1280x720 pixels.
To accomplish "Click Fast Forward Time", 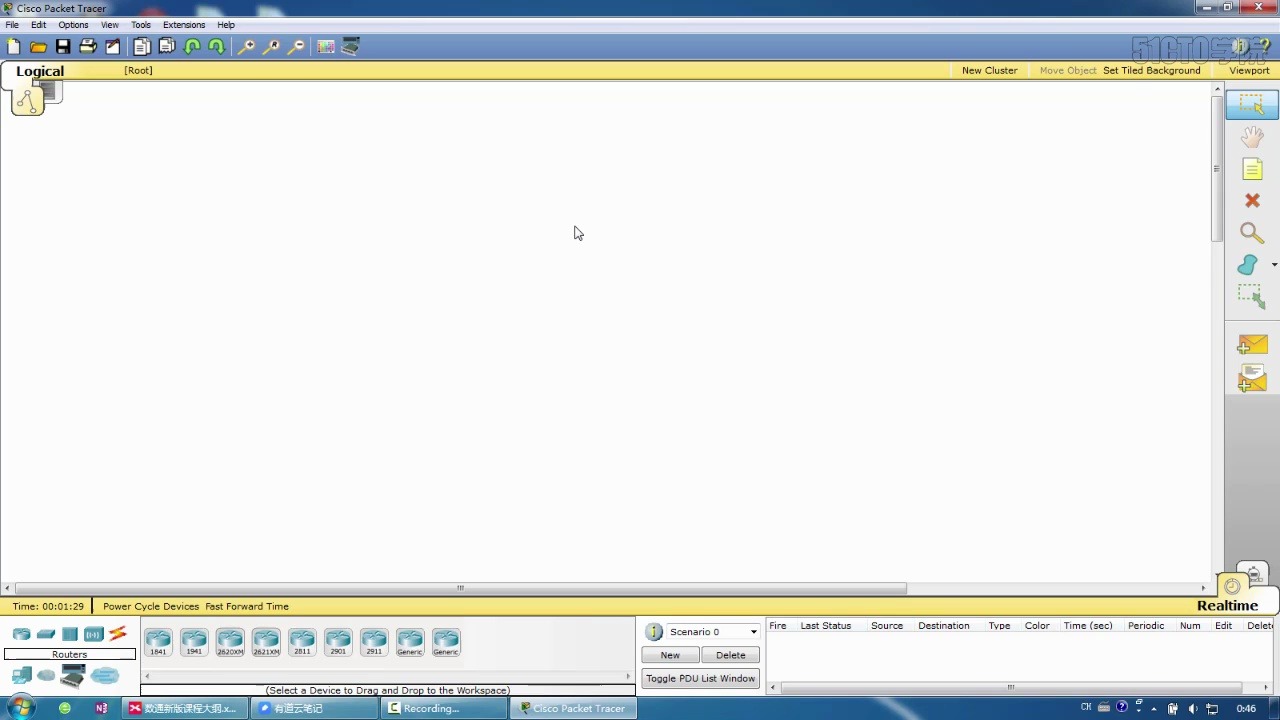I will pyautogui.click(x=247, y=606).
